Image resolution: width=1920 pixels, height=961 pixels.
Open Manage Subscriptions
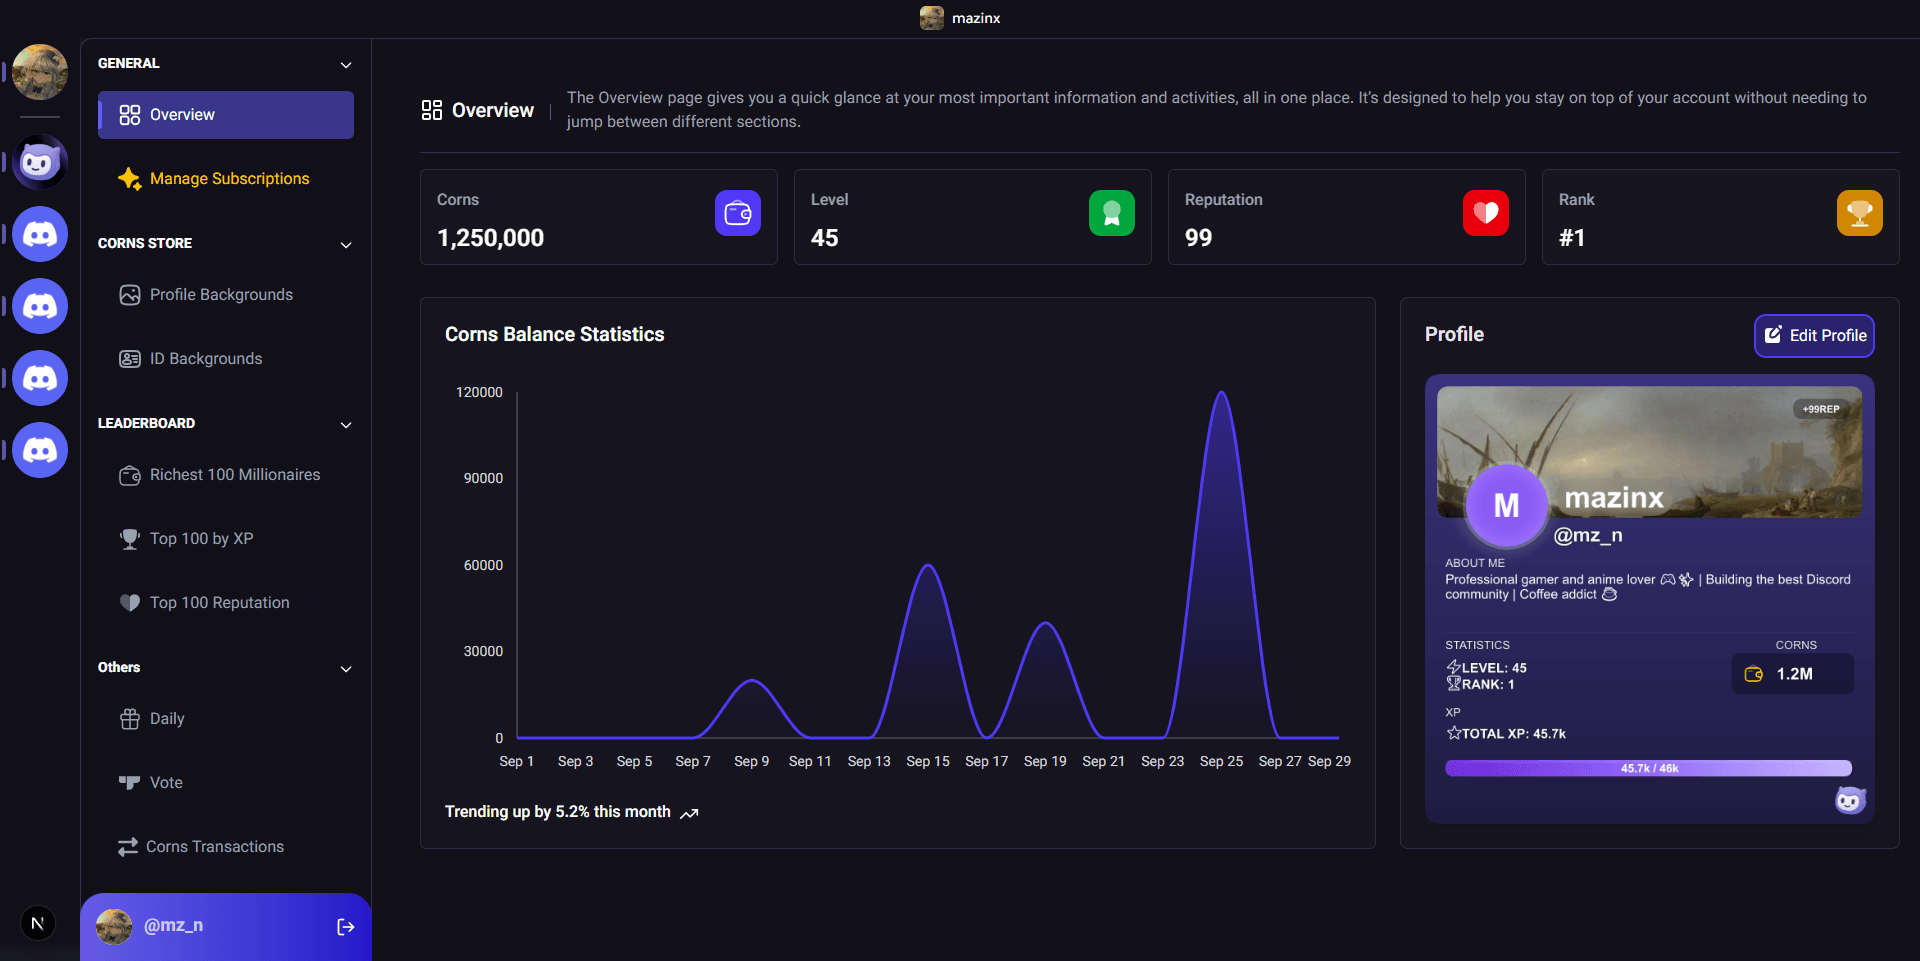[229, 178]
